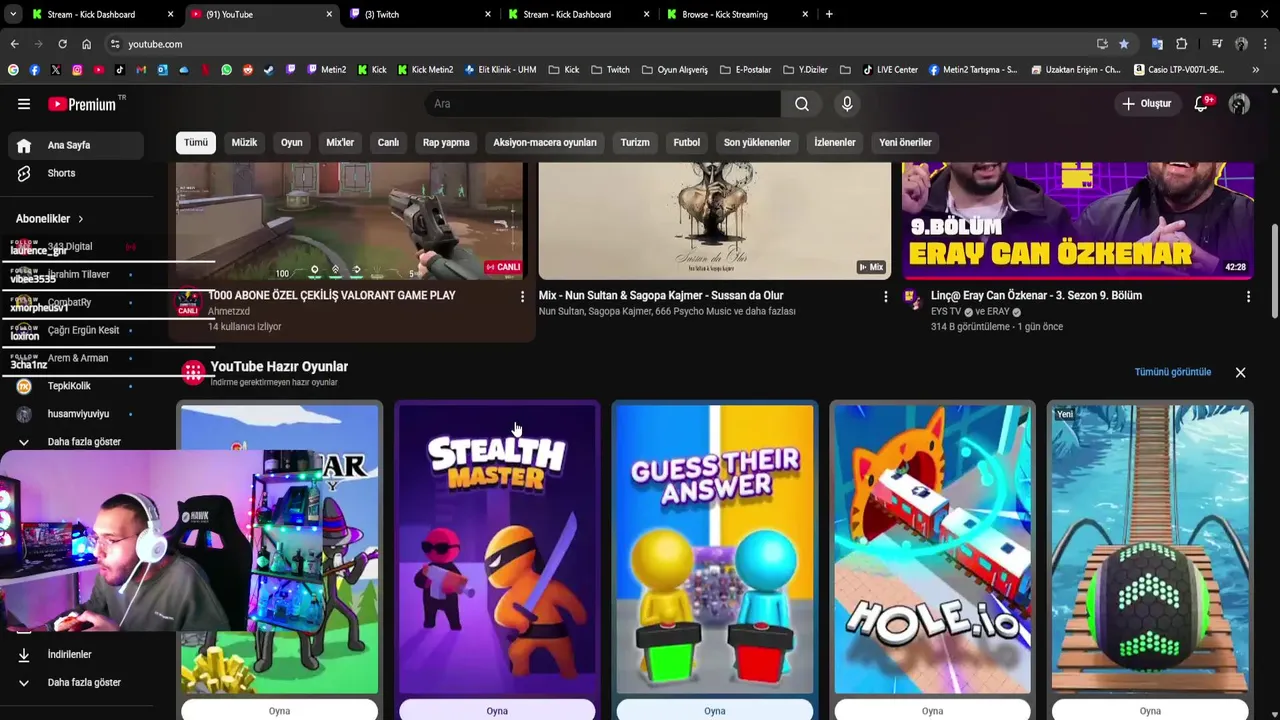Click the Ahmetzxd channel avatar
The image size is (1280, 720).
pyautogui.click(x=188, y=302)
